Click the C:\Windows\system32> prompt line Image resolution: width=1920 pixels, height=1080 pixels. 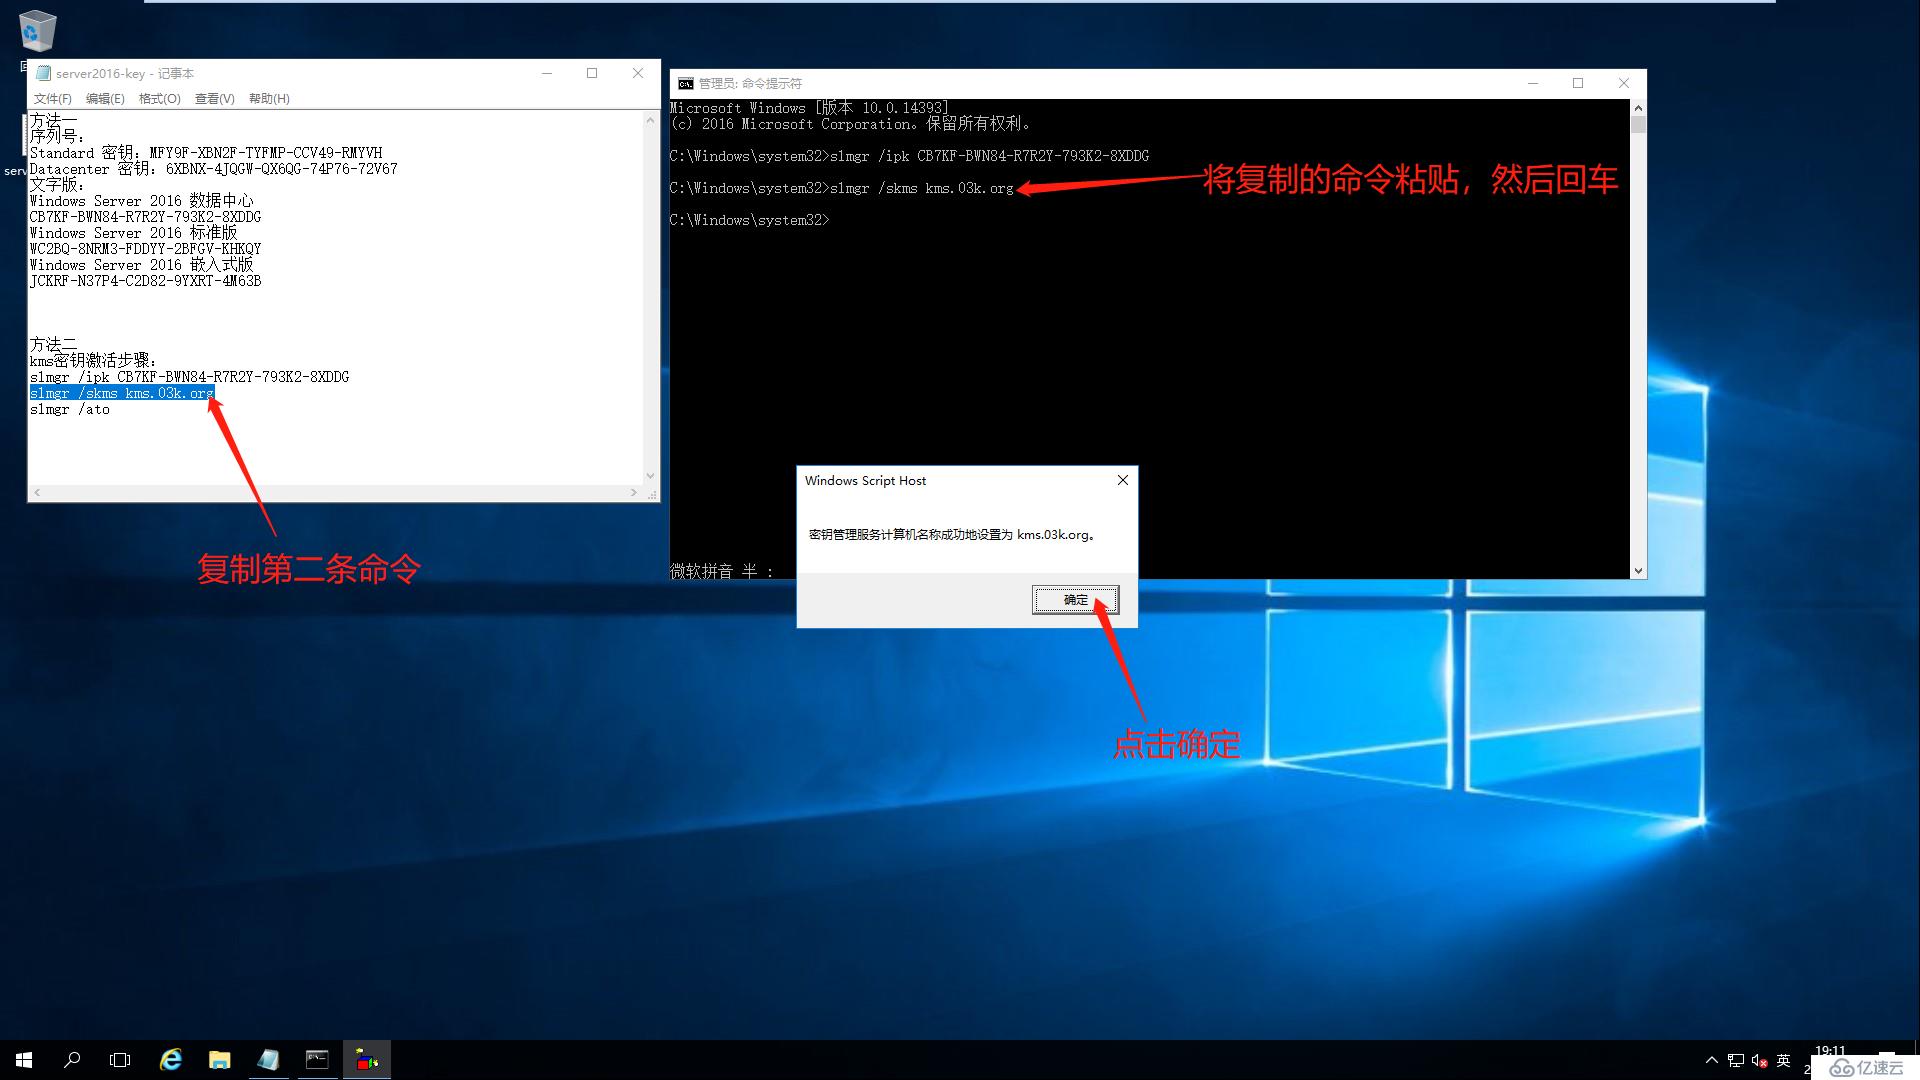point(749,220)
